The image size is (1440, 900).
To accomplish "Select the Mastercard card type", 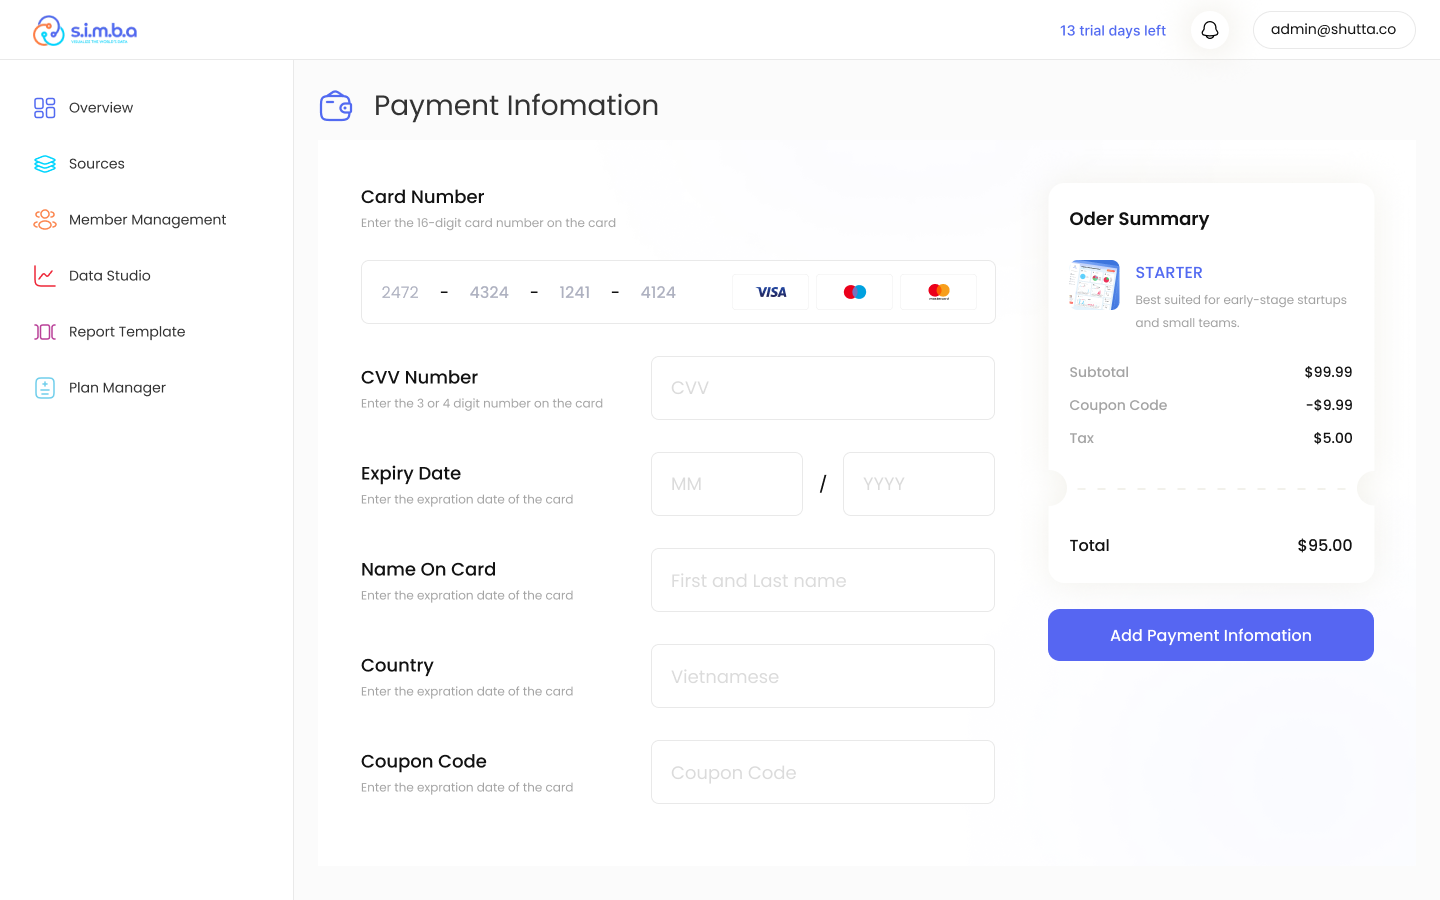I will pyautogui.click(x=939, y=292).
